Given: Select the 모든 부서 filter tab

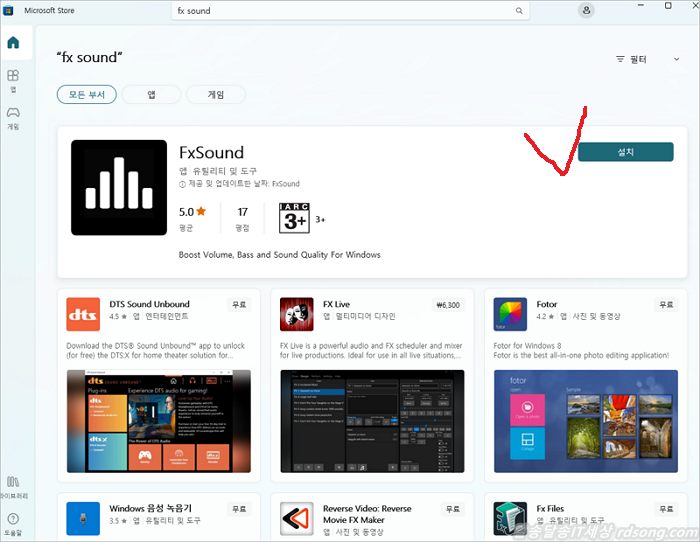Looking at the screenshot, I should point(87,95).
